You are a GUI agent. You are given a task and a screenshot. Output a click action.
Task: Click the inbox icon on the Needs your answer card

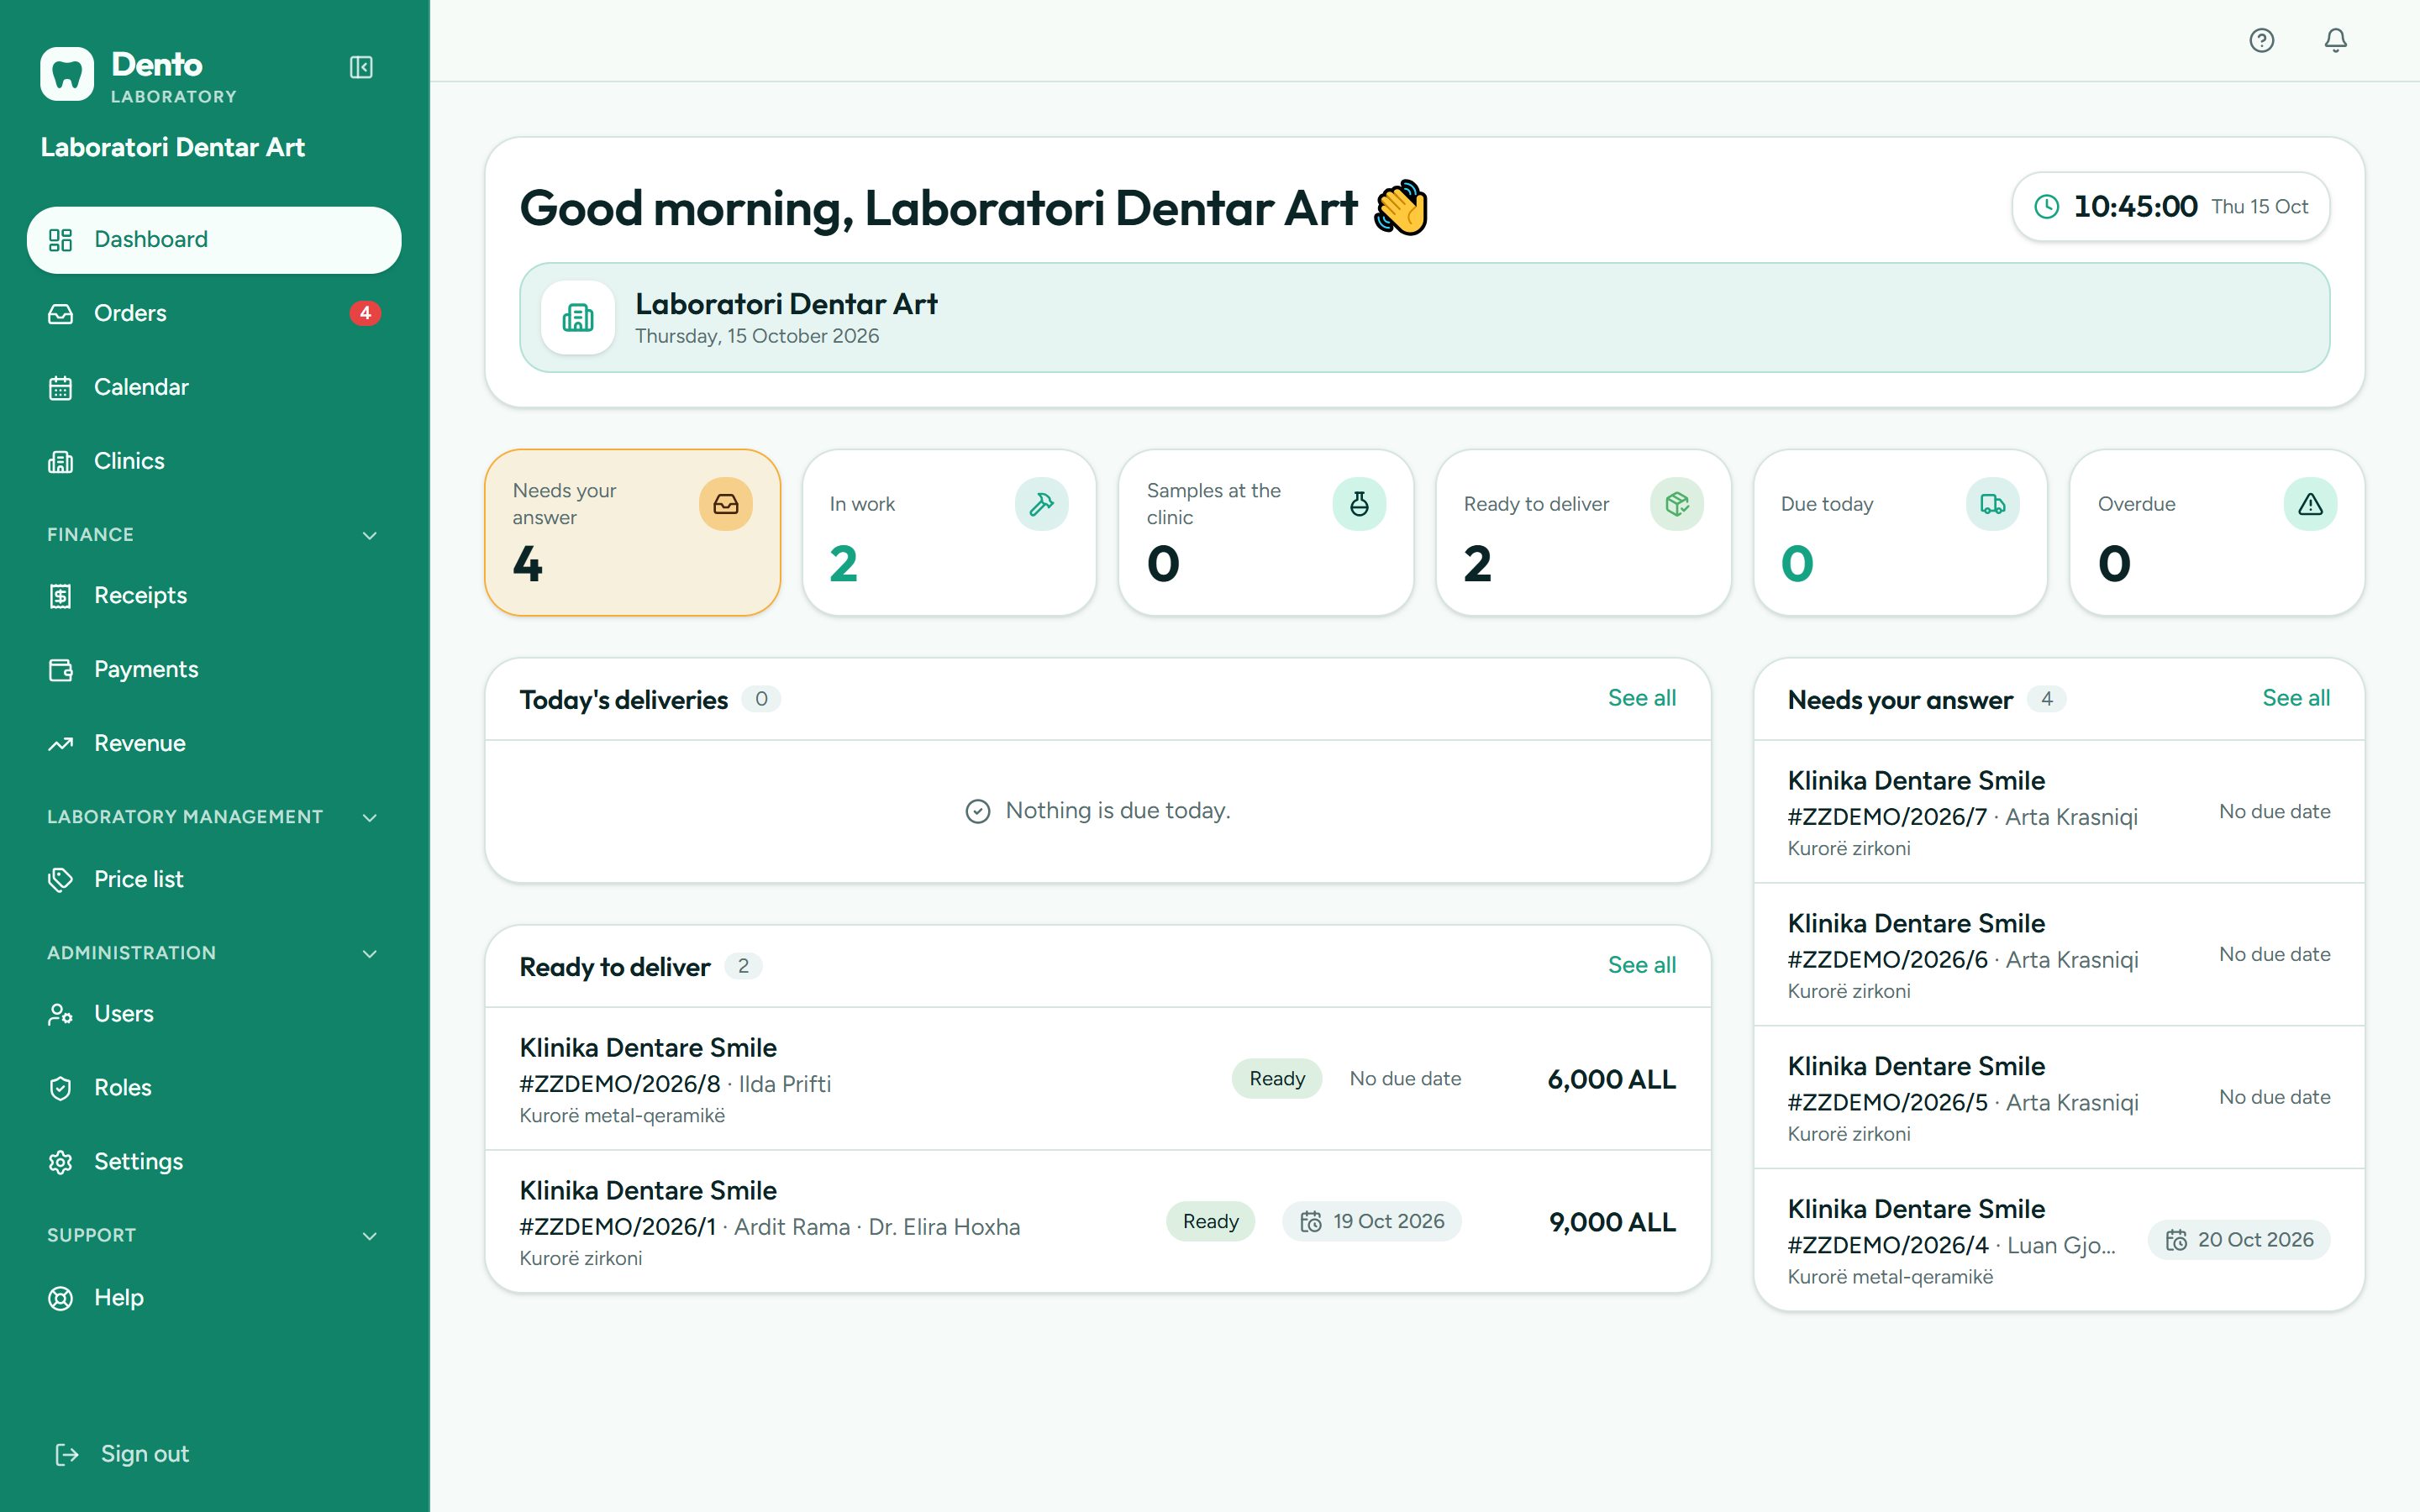click(725, 504)
